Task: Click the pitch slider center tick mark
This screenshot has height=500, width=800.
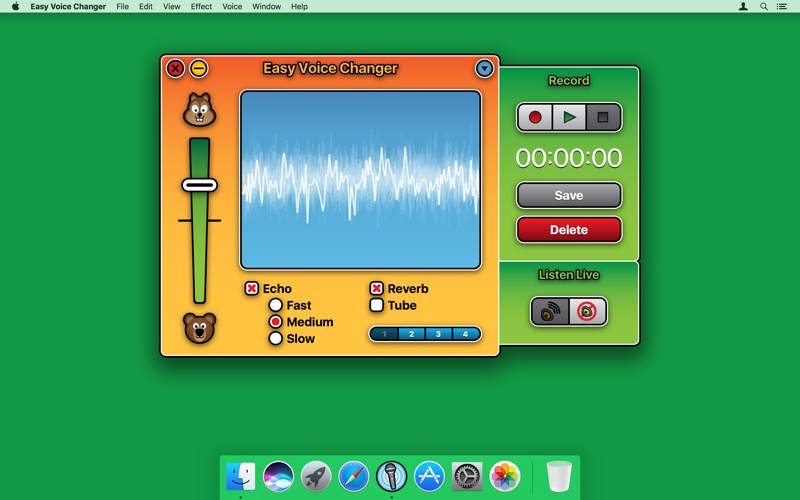Action: [199, 220]
